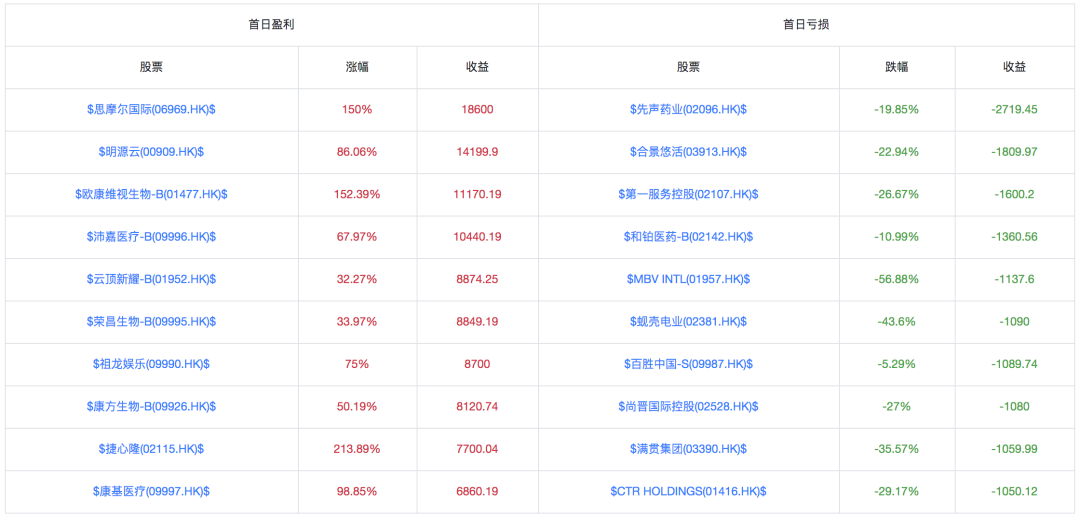Select the 33.97% gain value
Viewport: 1080px width, 518px height.
point(357,321)
